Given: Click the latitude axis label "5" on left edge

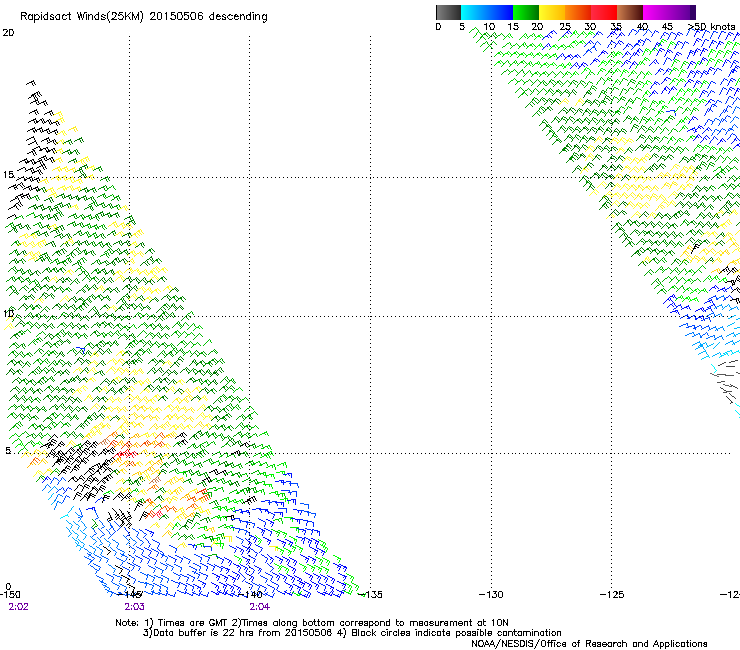Looking at the screenshot, I should click(x=8, y=451).
